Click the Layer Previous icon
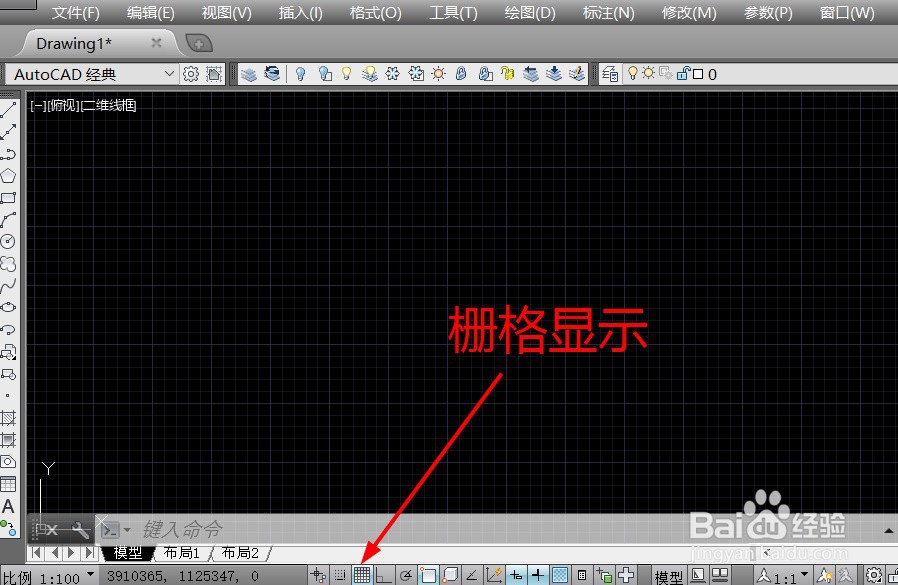 [272, 74]
